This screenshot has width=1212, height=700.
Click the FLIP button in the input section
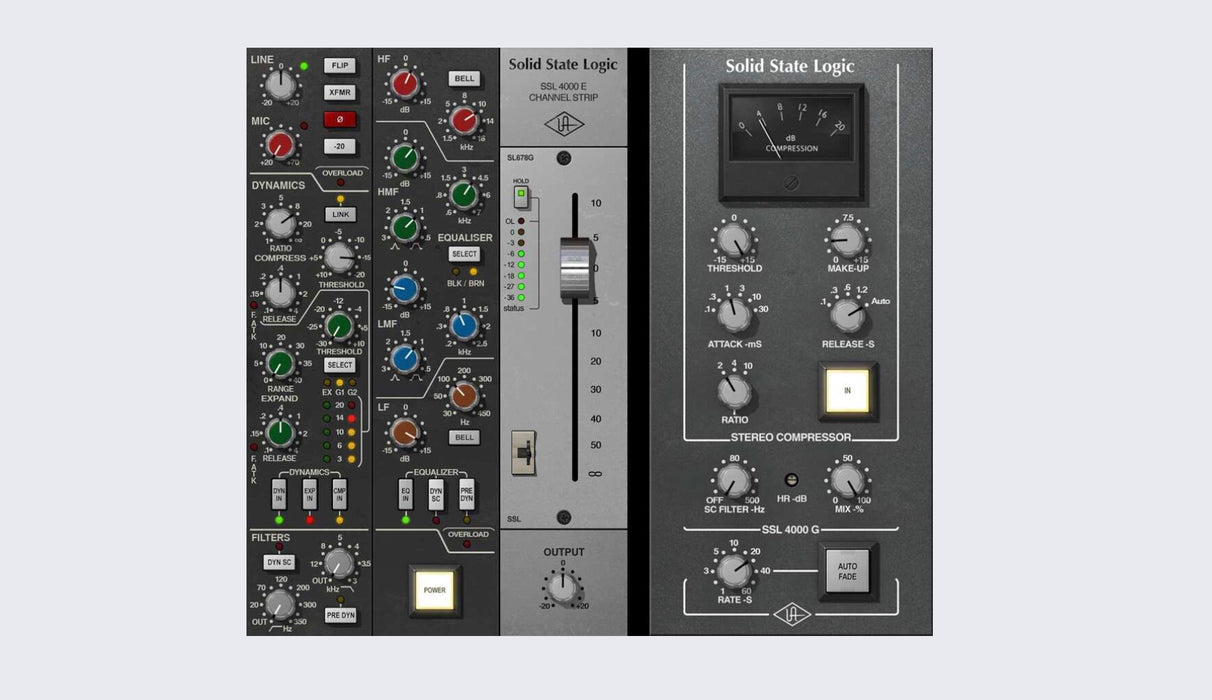pyautogui.click(x=340, y=66)
